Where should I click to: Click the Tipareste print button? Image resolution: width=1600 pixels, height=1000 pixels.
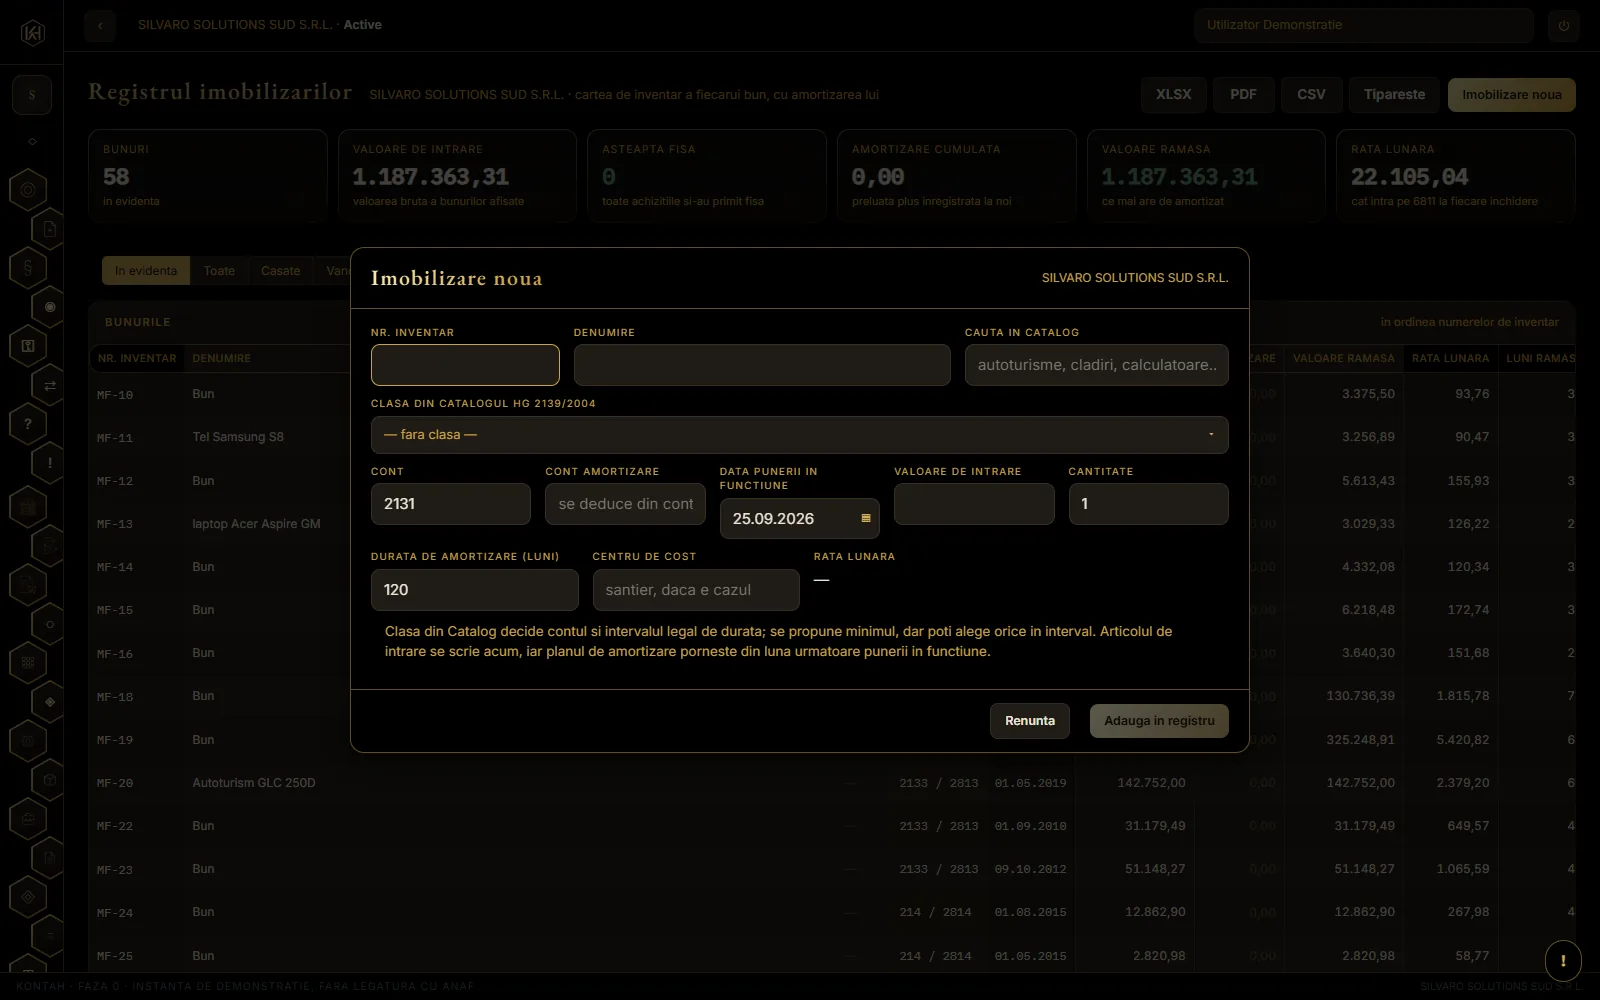[1394, 95]
